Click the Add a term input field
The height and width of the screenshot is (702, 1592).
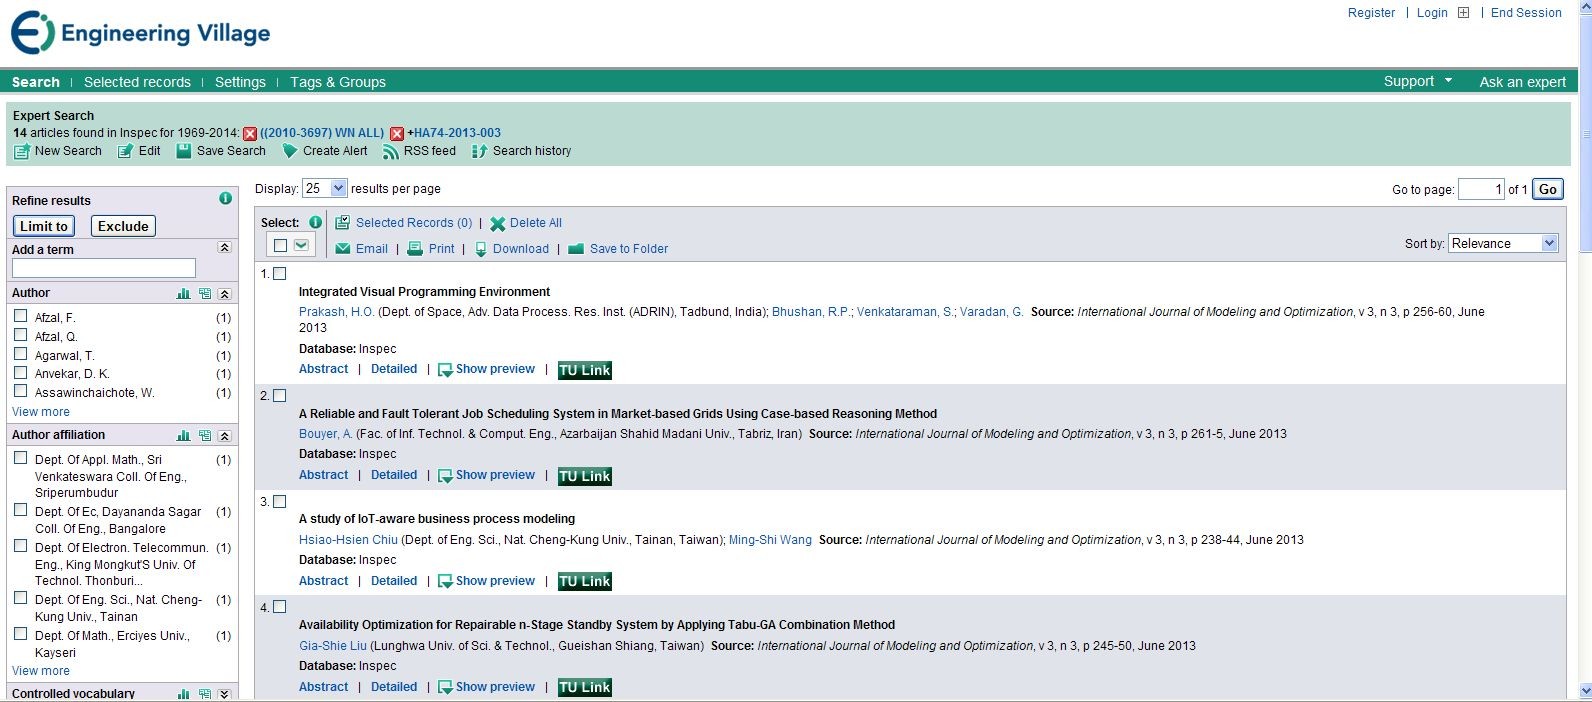click(104, 268)
